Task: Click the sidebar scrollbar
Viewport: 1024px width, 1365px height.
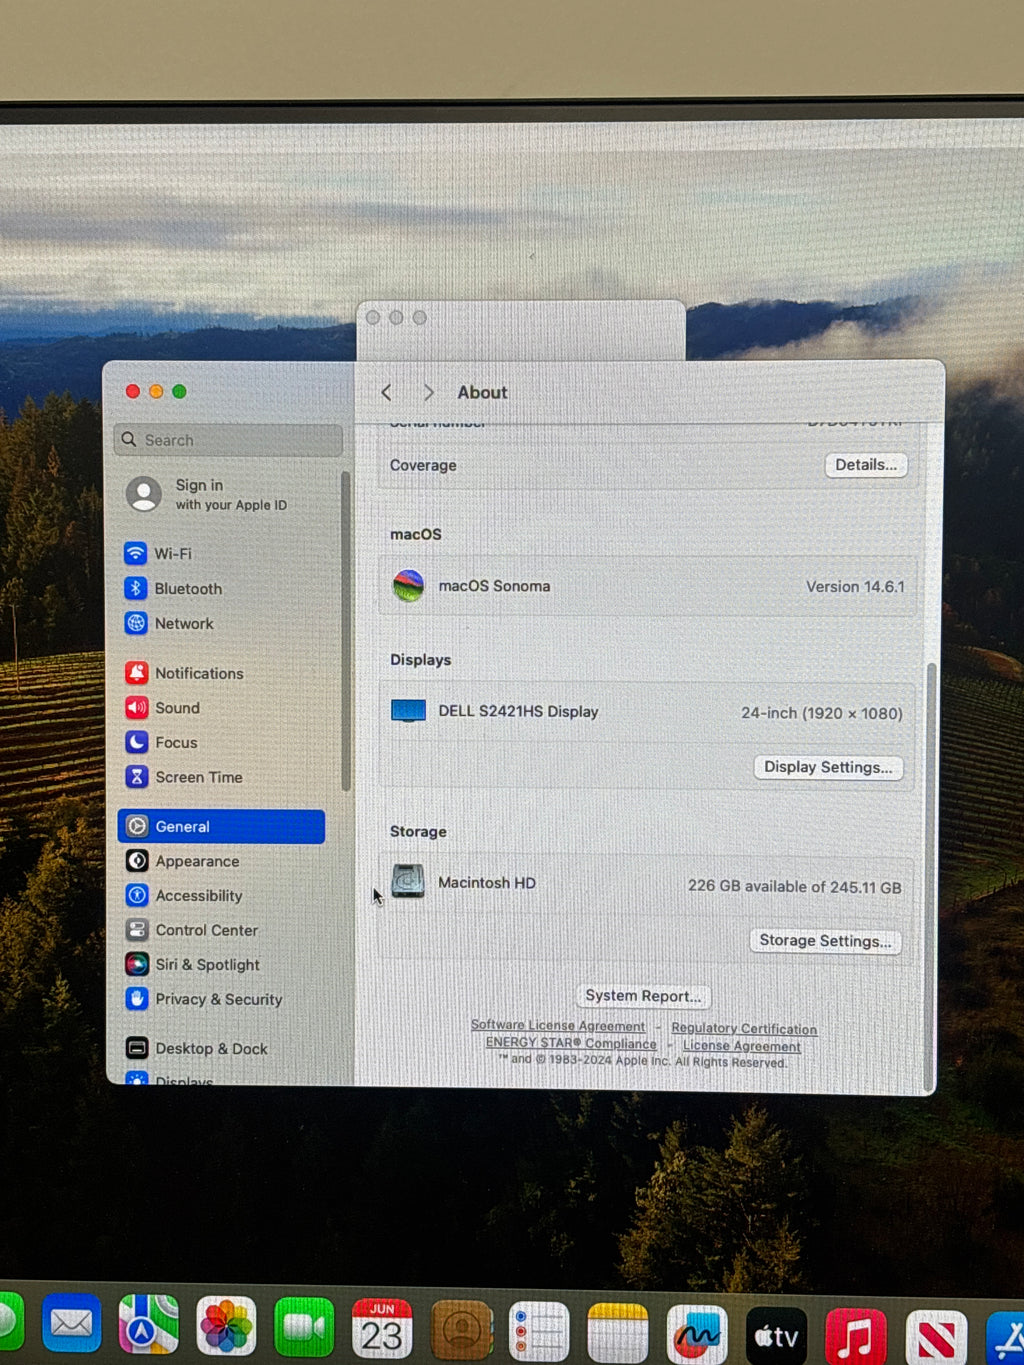Action: 346,631
